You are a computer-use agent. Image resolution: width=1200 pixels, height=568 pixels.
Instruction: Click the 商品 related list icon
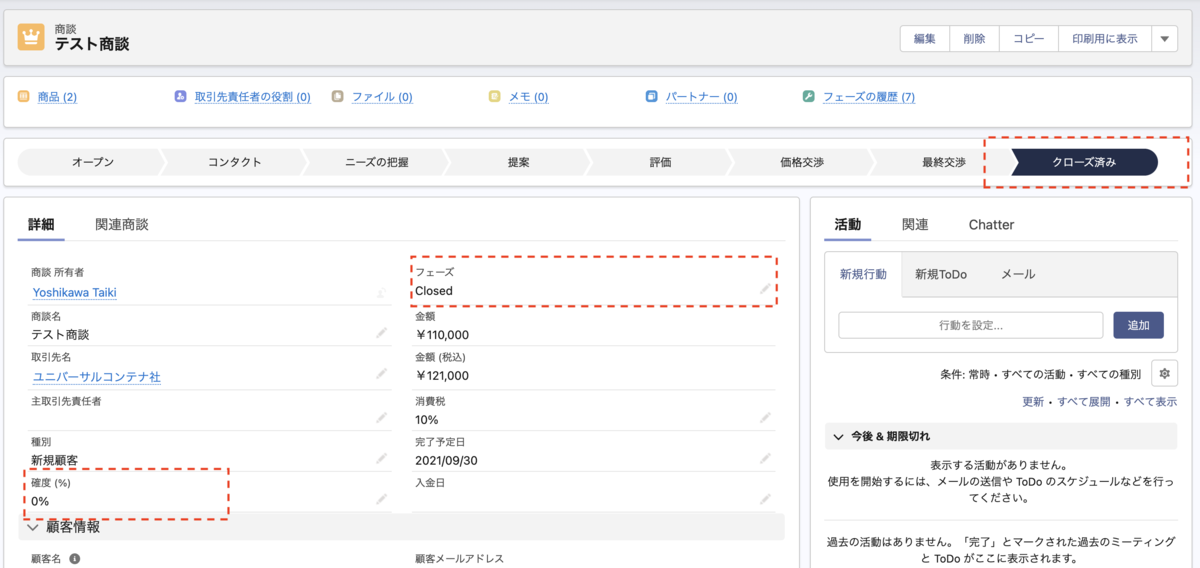pyautogui.click(x=24, y=96)
